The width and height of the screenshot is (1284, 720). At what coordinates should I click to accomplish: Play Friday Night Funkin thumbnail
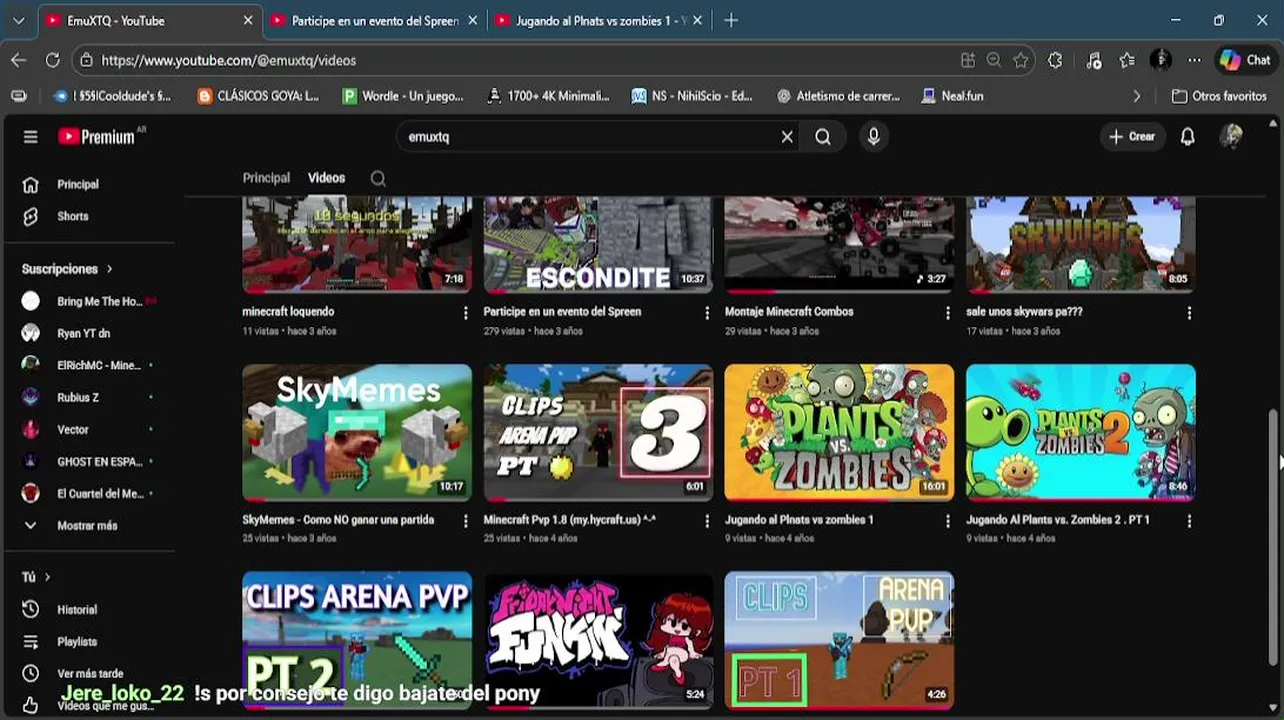coord(598,640)
